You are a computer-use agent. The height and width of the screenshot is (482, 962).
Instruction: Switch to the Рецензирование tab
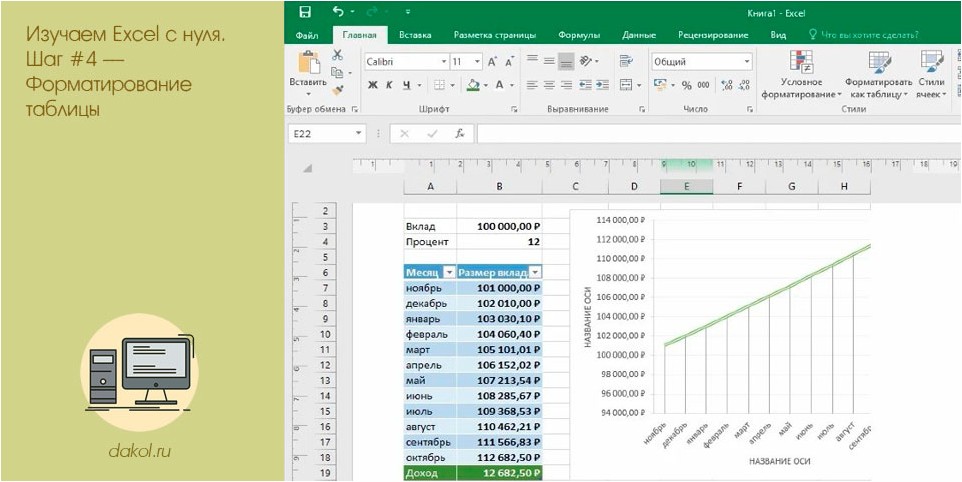pos(713,35)
